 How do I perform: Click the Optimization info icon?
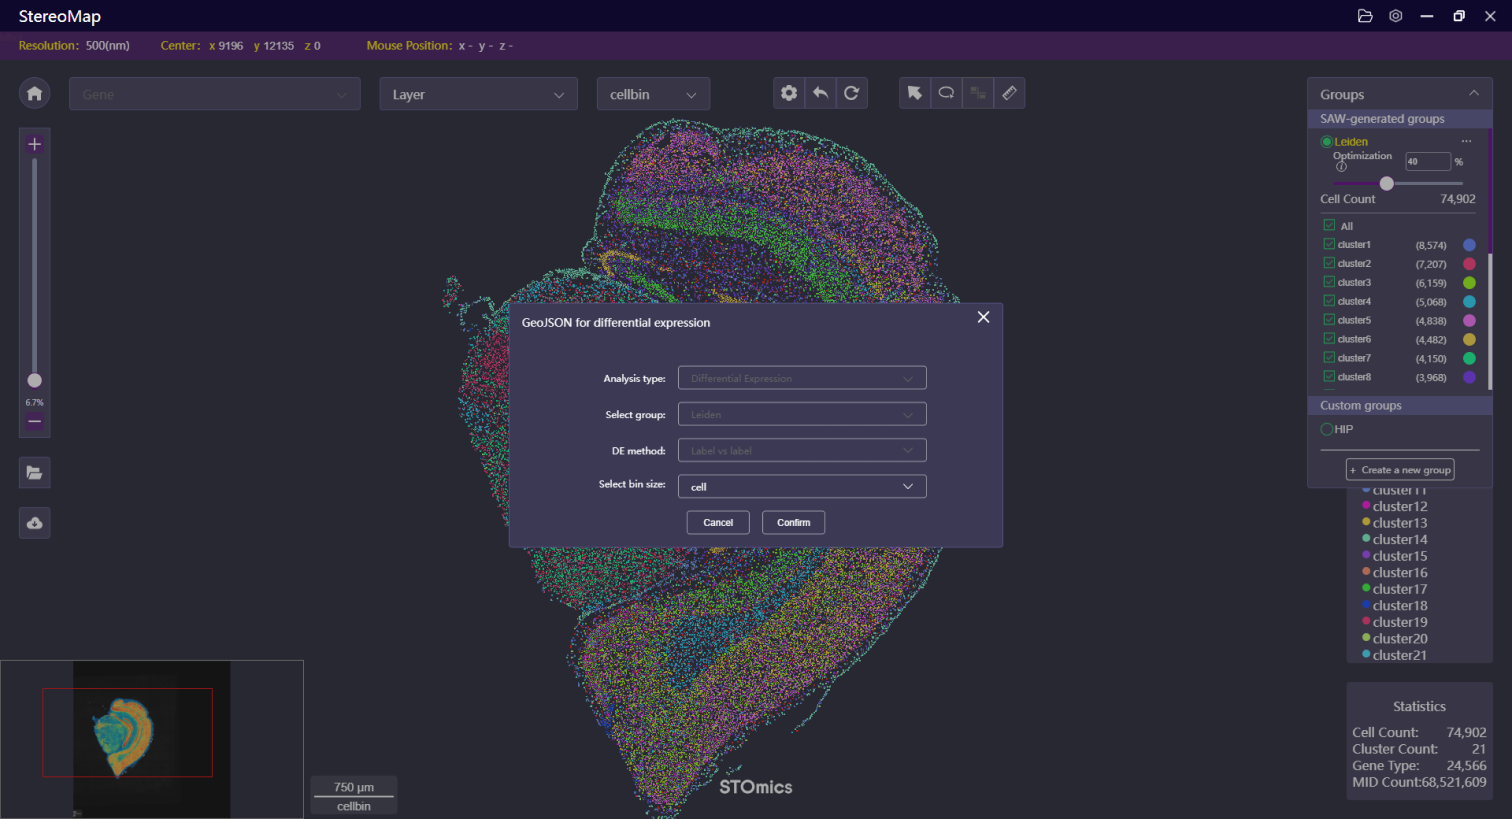point(1341,167)
